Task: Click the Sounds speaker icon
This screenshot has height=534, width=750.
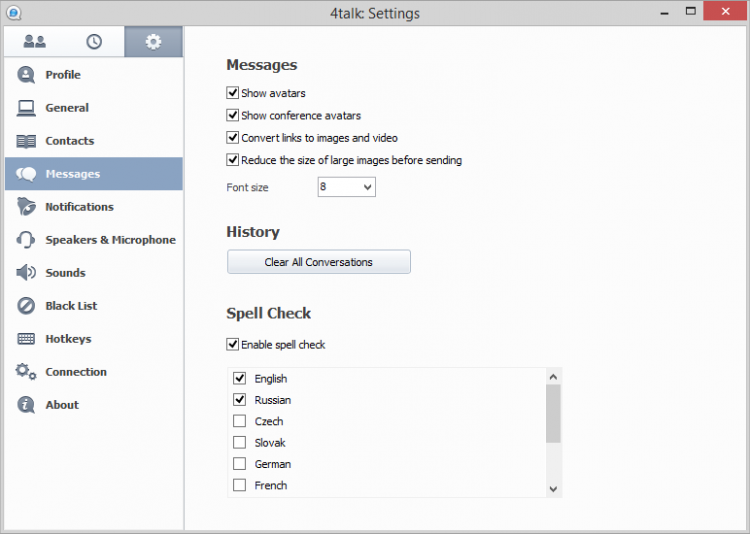Action: point(26,273)
